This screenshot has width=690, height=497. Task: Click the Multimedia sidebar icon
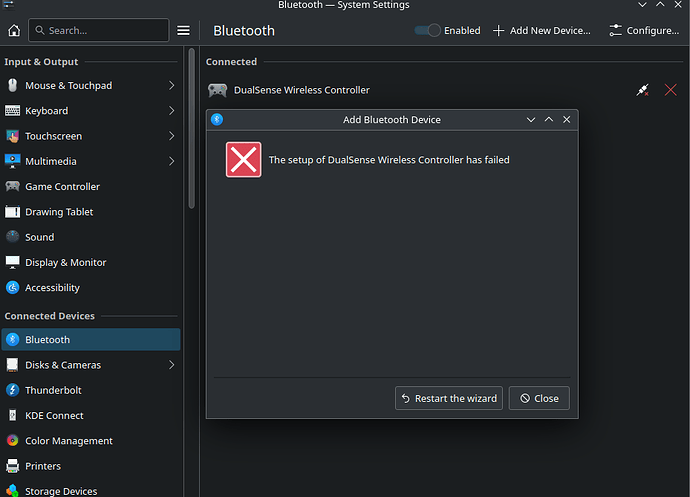click(12, 161)
